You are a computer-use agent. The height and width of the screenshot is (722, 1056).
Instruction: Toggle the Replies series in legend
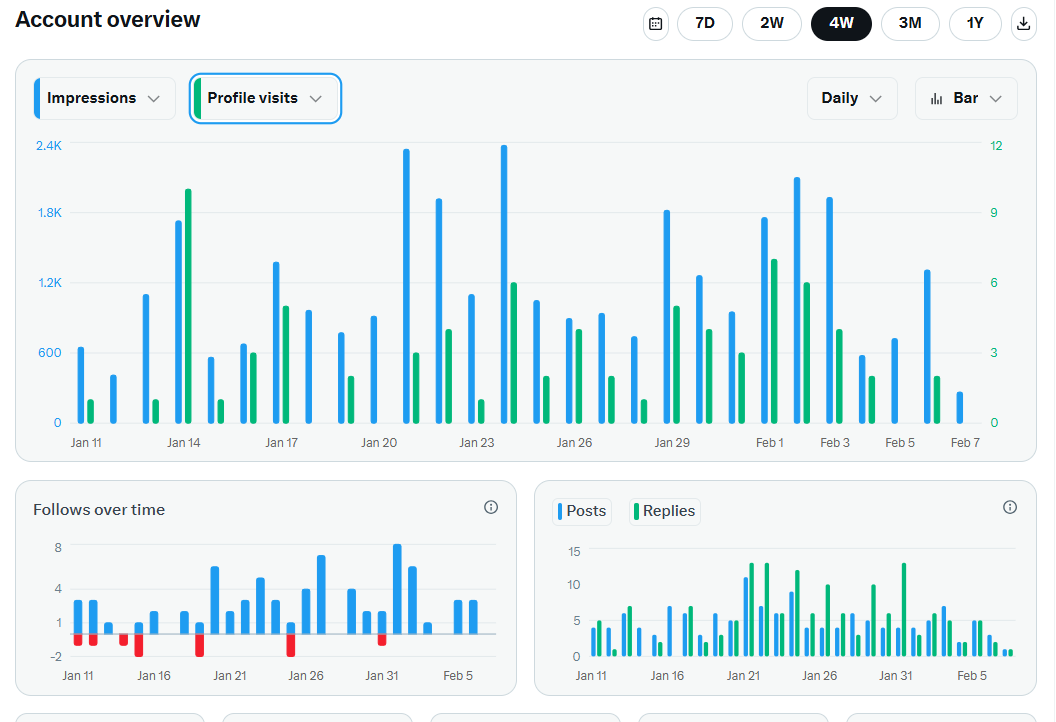pyautogui.click(x=664, y=511)
